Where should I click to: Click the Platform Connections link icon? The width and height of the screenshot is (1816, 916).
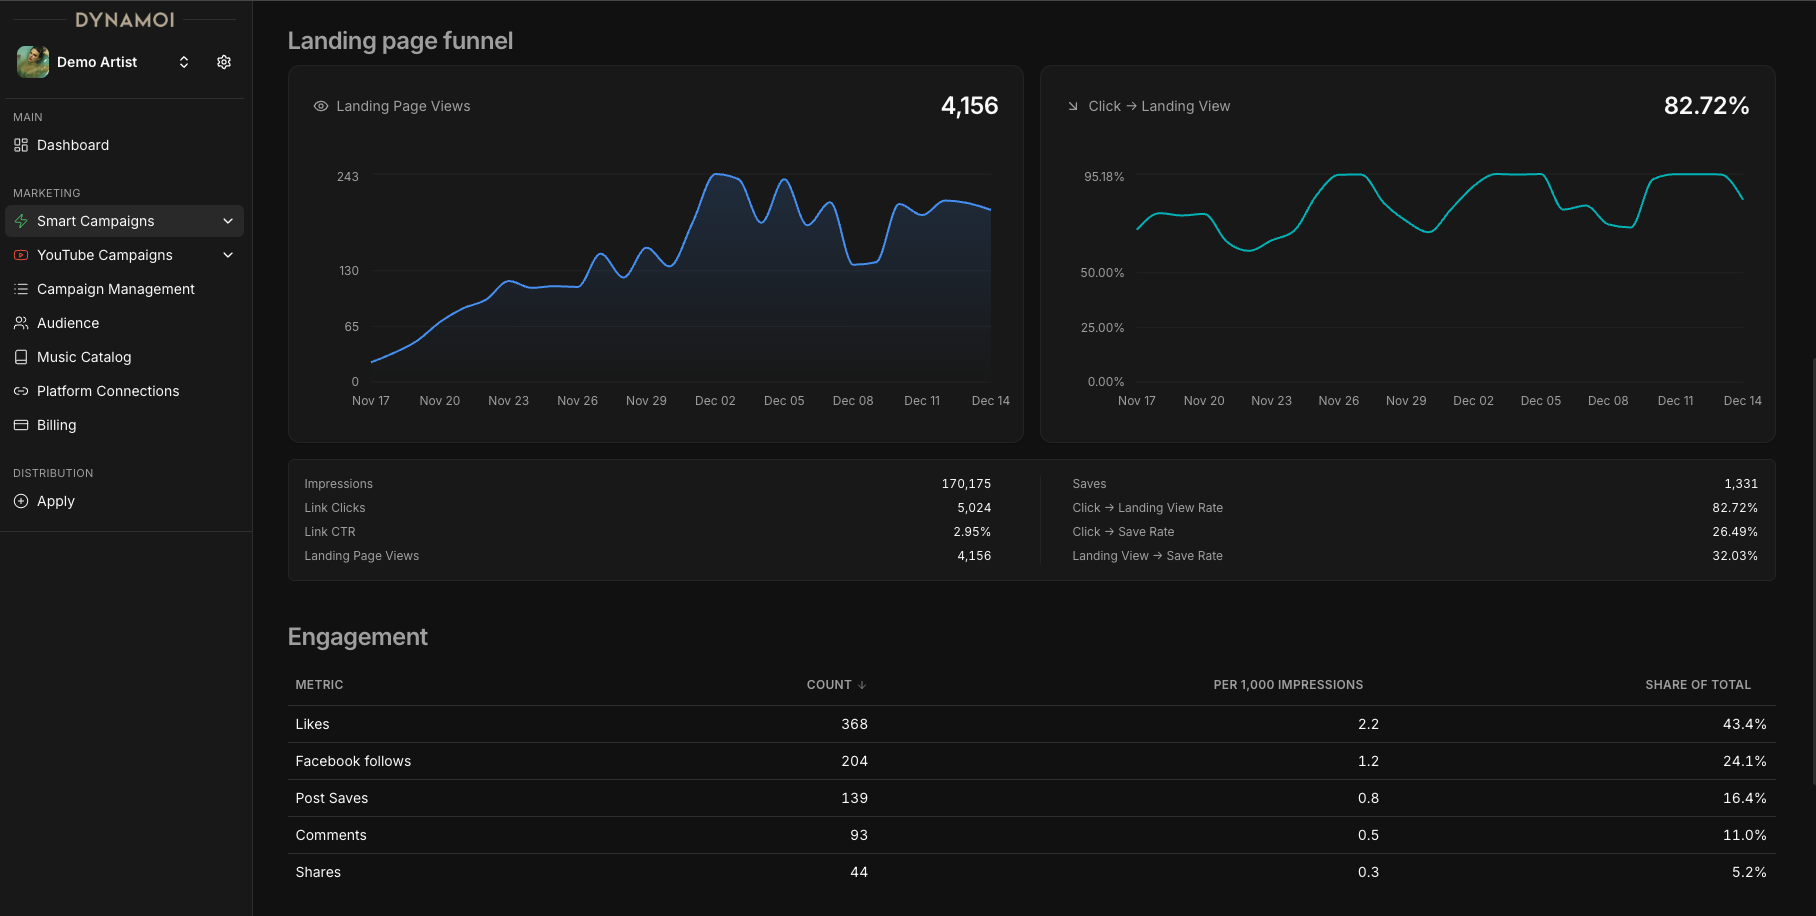(21, 391)
